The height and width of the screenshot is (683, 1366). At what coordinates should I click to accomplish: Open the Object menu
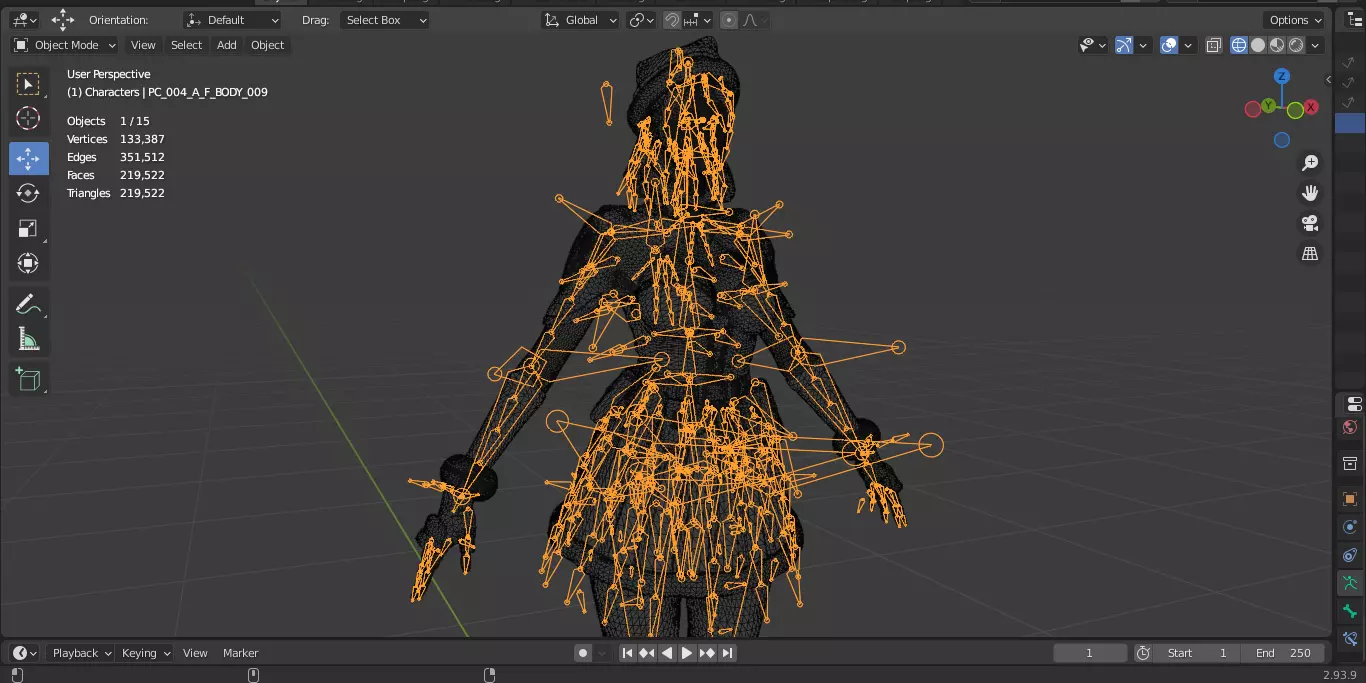click(x=267, y=45)
